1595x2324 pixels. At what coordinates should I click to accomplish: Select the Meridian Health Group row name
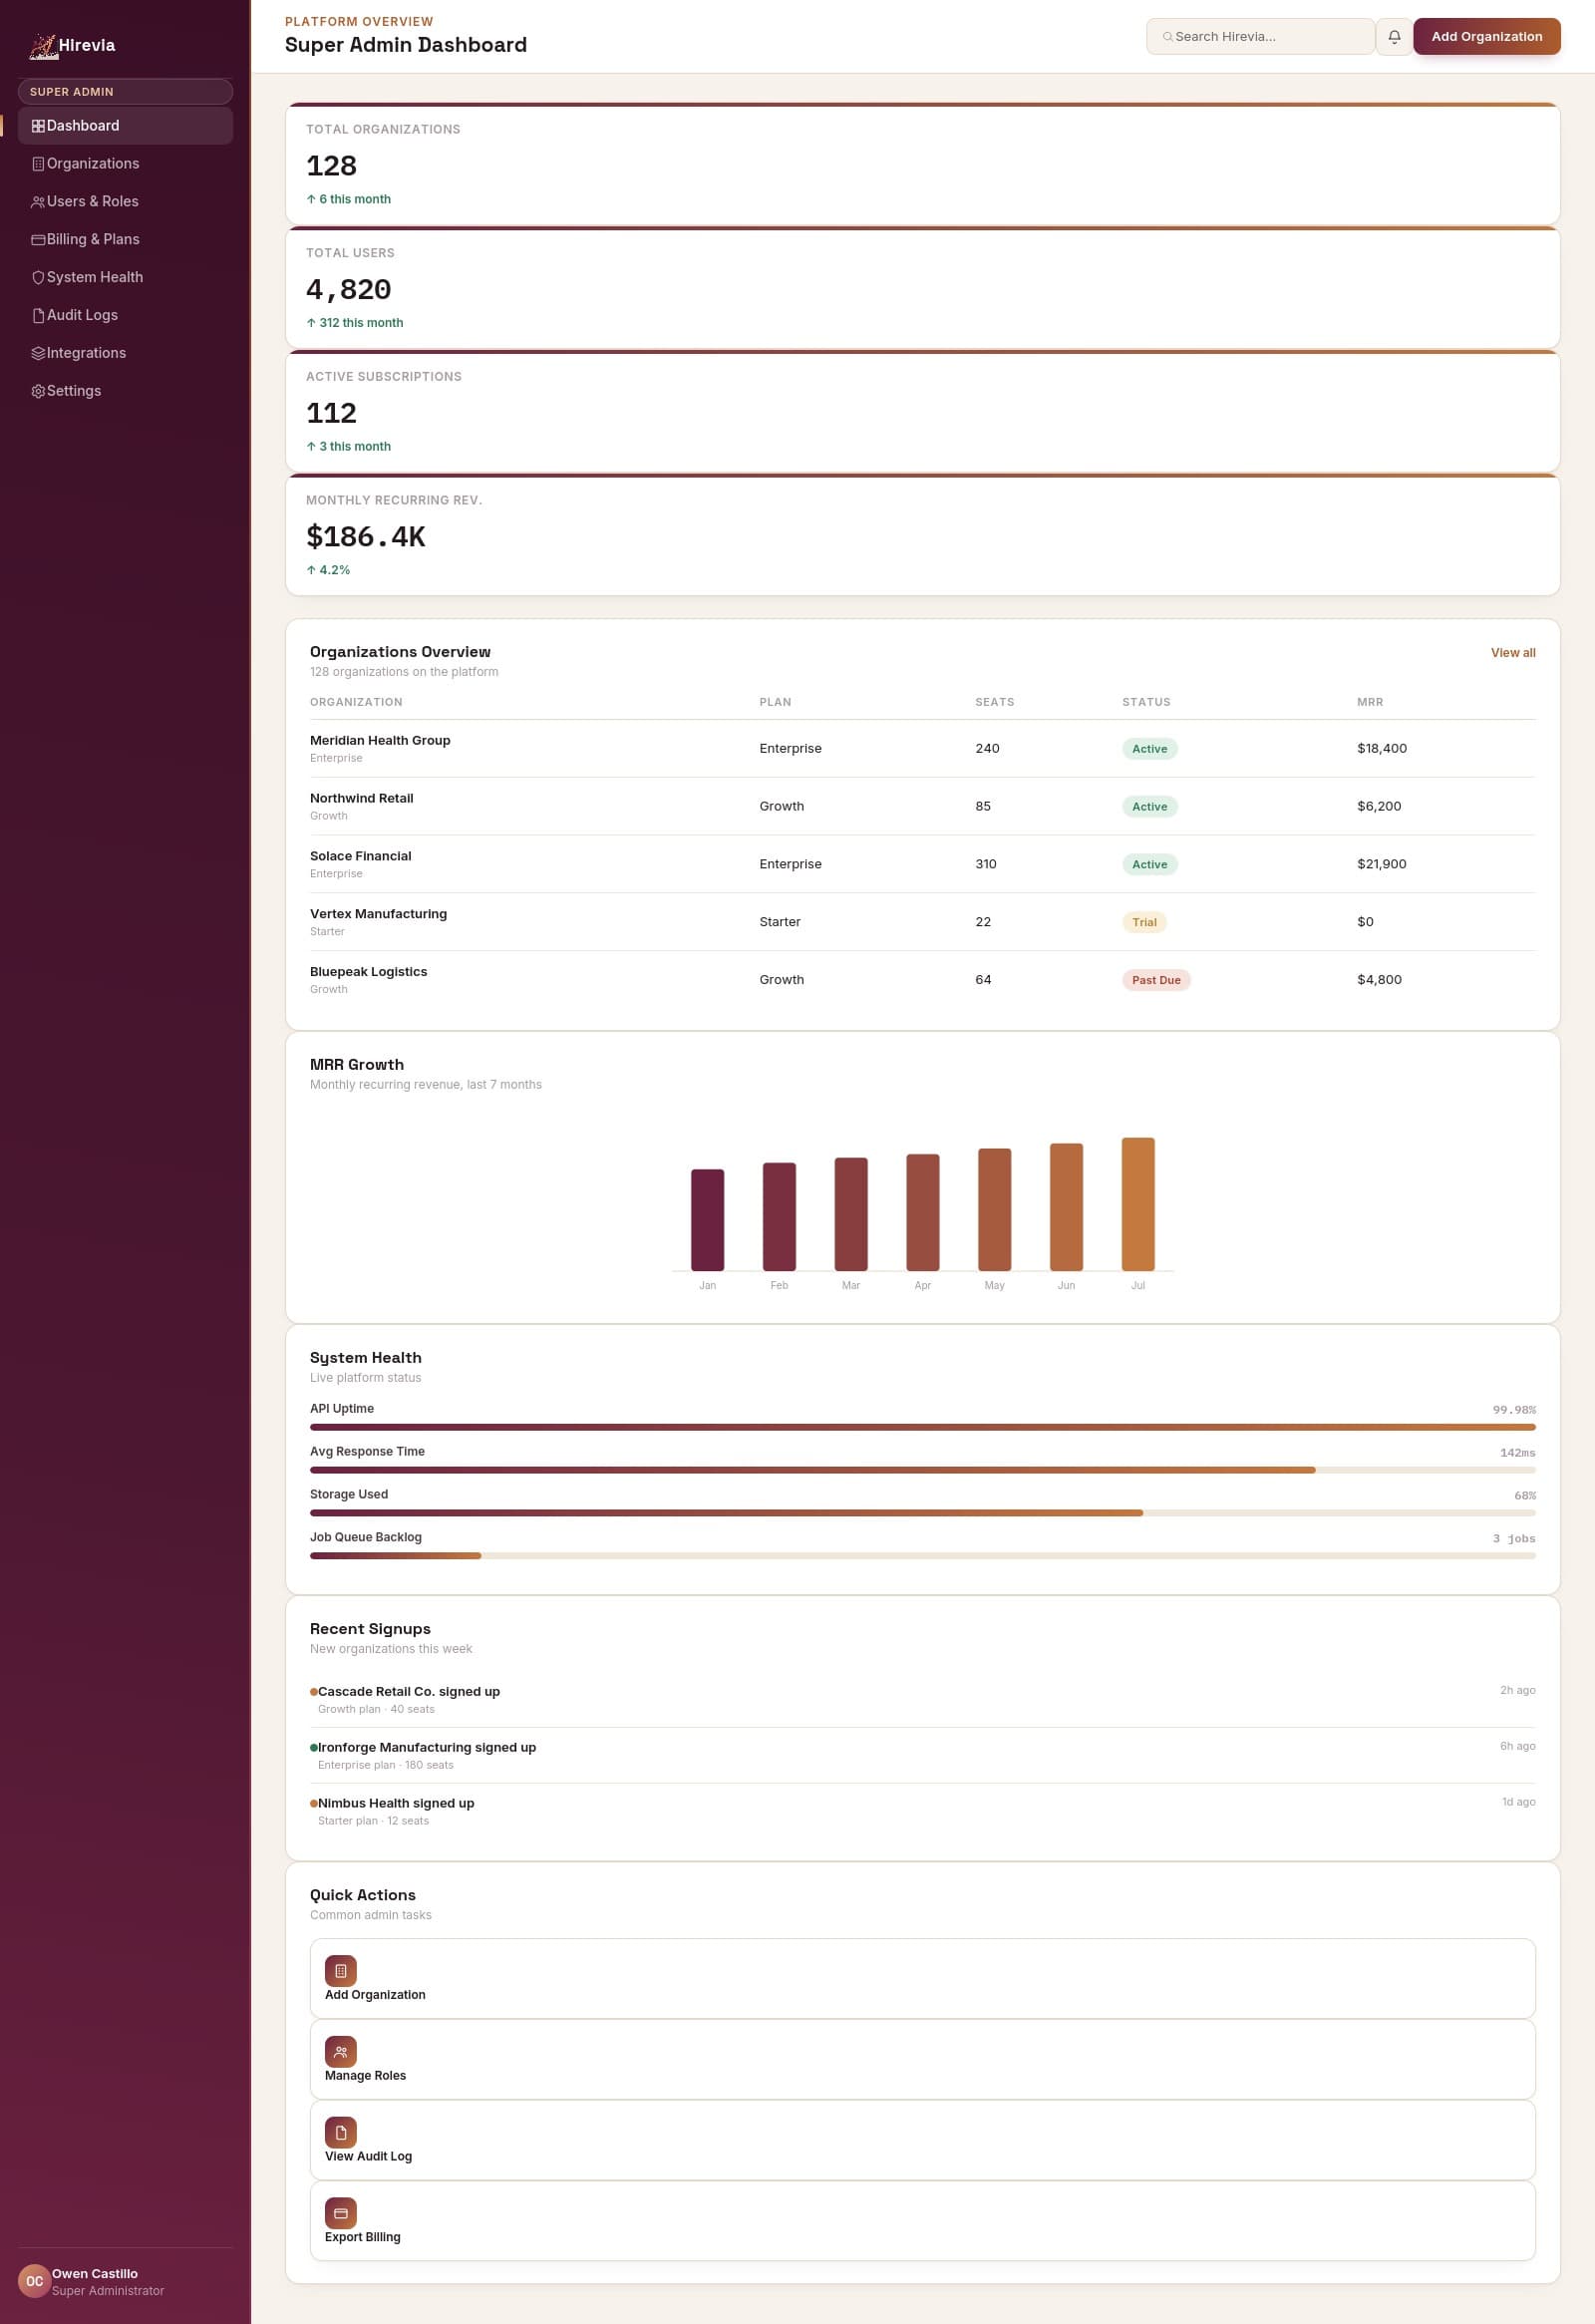click(x=380, y=741)
